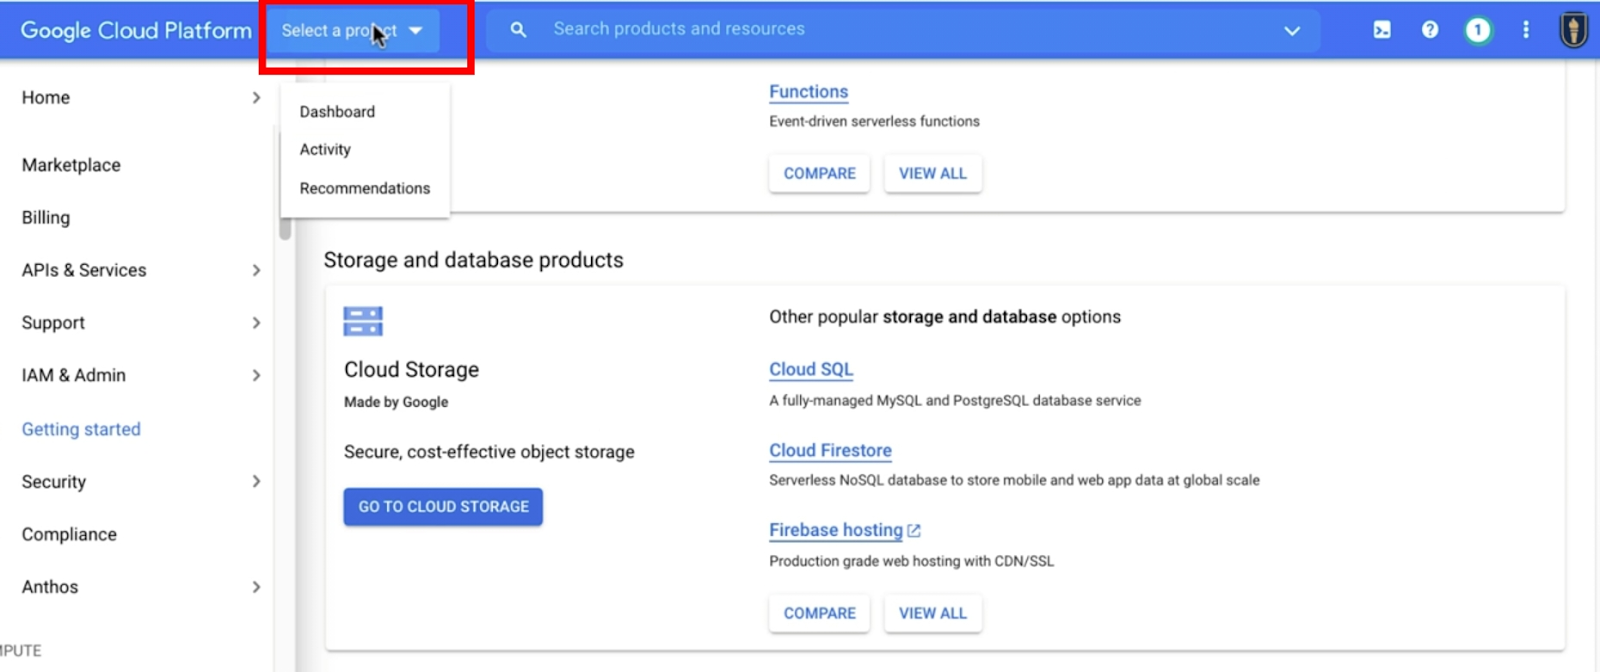The image size is (1600, 672).
Task: Open the Functions link
Action: click(809, 92)
